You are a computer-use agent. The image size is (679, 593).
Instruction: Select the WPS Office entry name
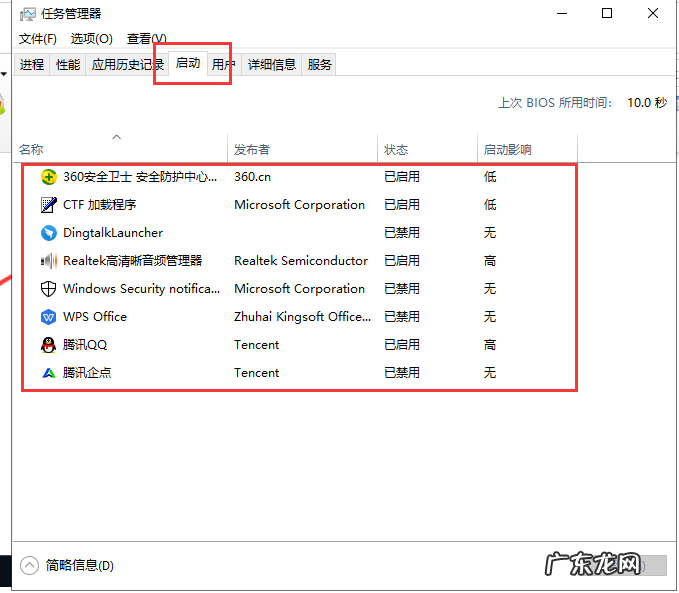click(95, 317)
